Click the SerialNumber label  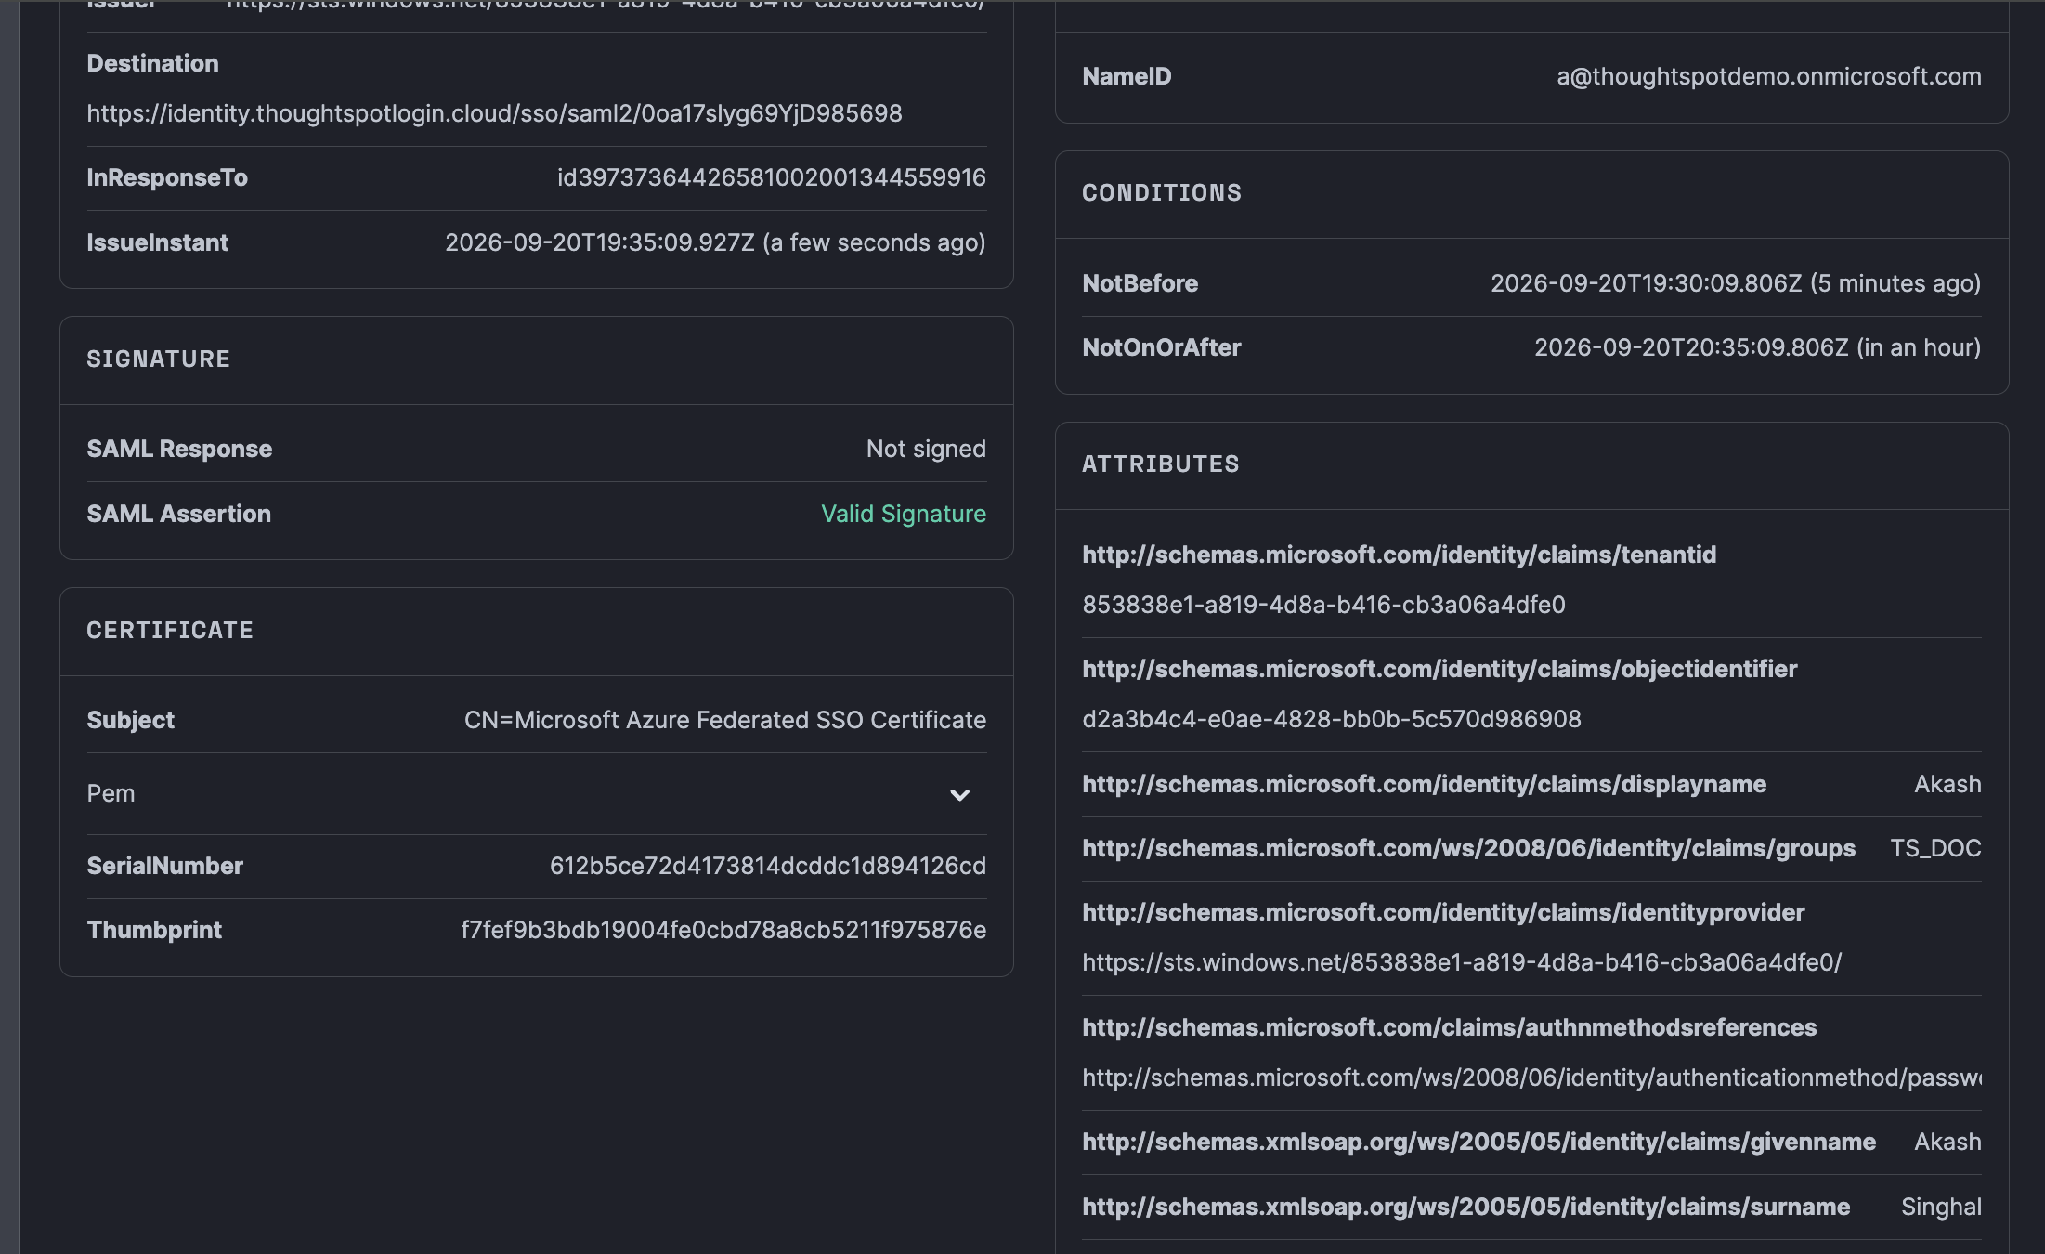[165, 866]
